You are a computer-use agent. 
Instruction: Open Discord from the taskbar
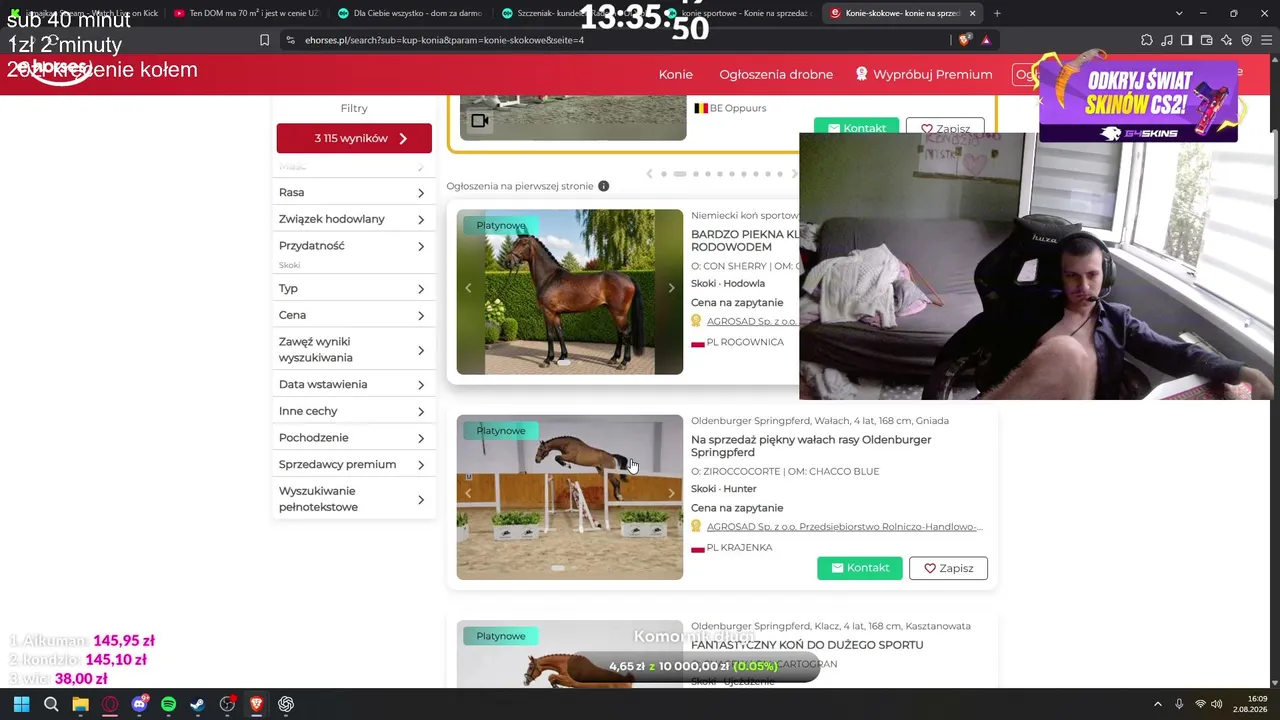point(139,704)
